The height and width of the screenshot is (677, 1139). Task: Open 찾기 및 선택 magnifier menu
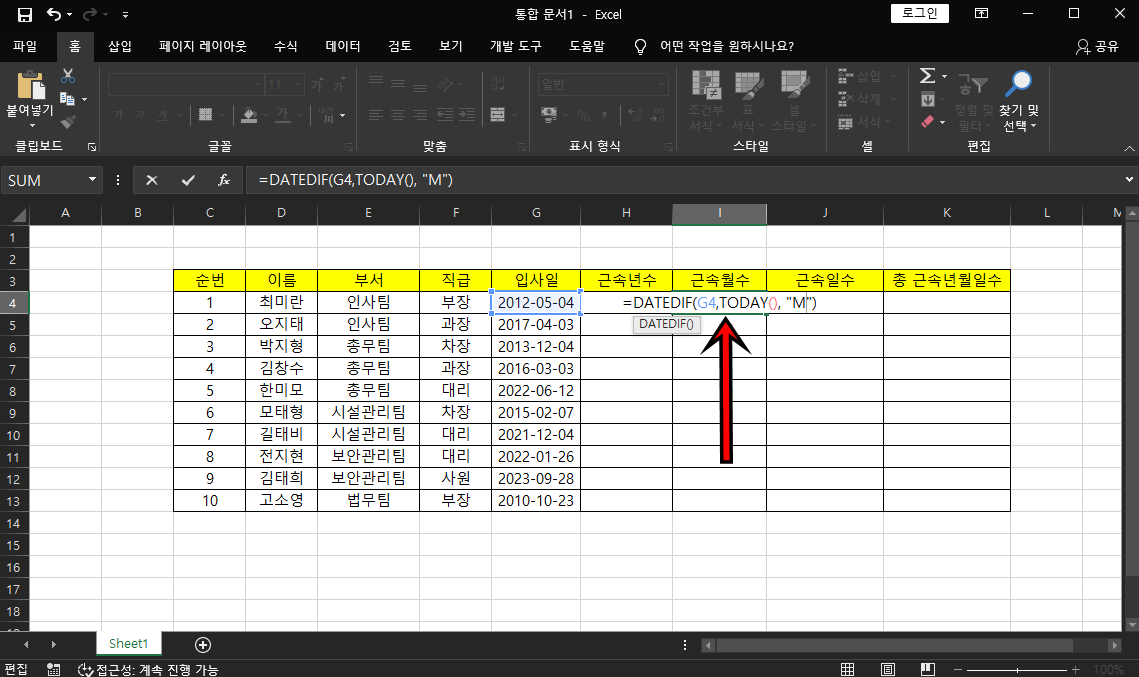[x=1018, y=102]
